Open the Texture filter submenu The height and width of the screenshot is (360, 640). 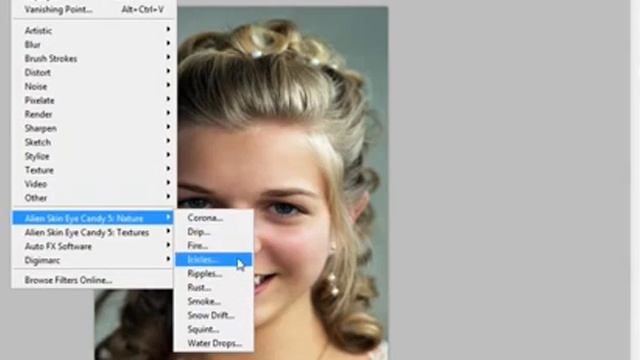[x=94, y=170]
